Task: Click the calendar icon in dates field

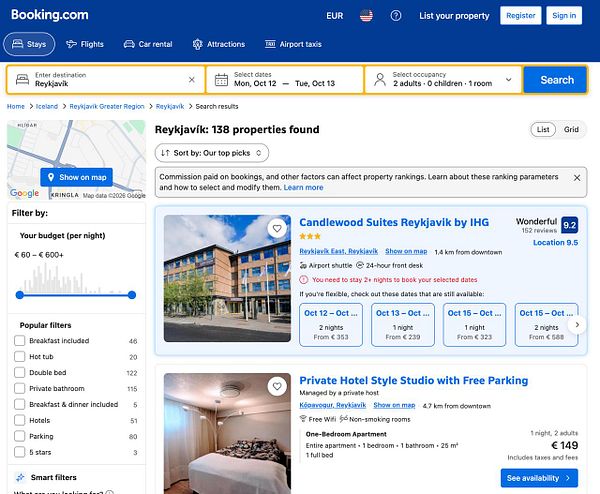Action: pos(221,80)
